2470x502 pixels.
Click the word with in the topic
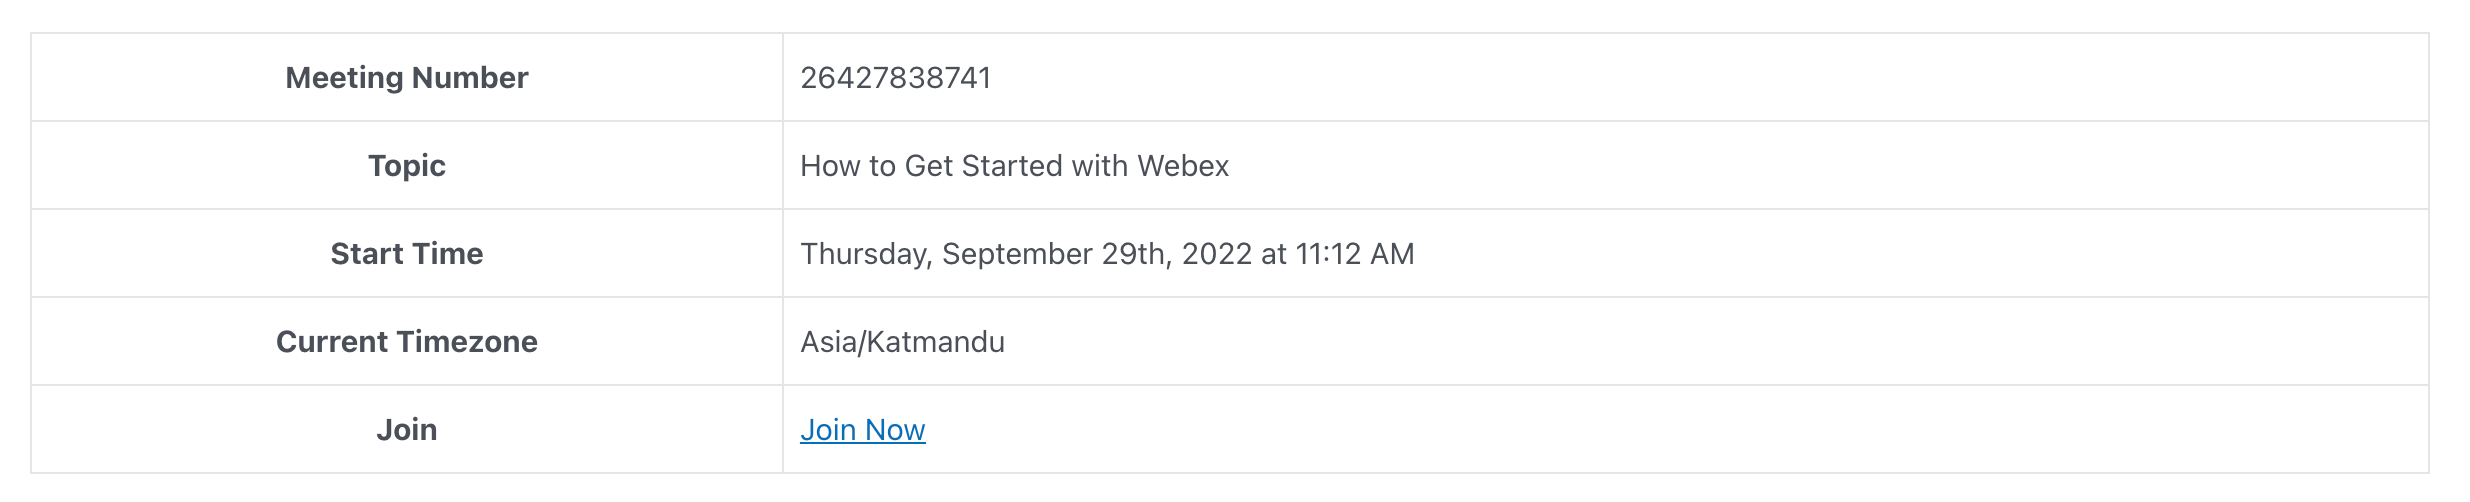pyautogui.click(x=1099, y=166)
